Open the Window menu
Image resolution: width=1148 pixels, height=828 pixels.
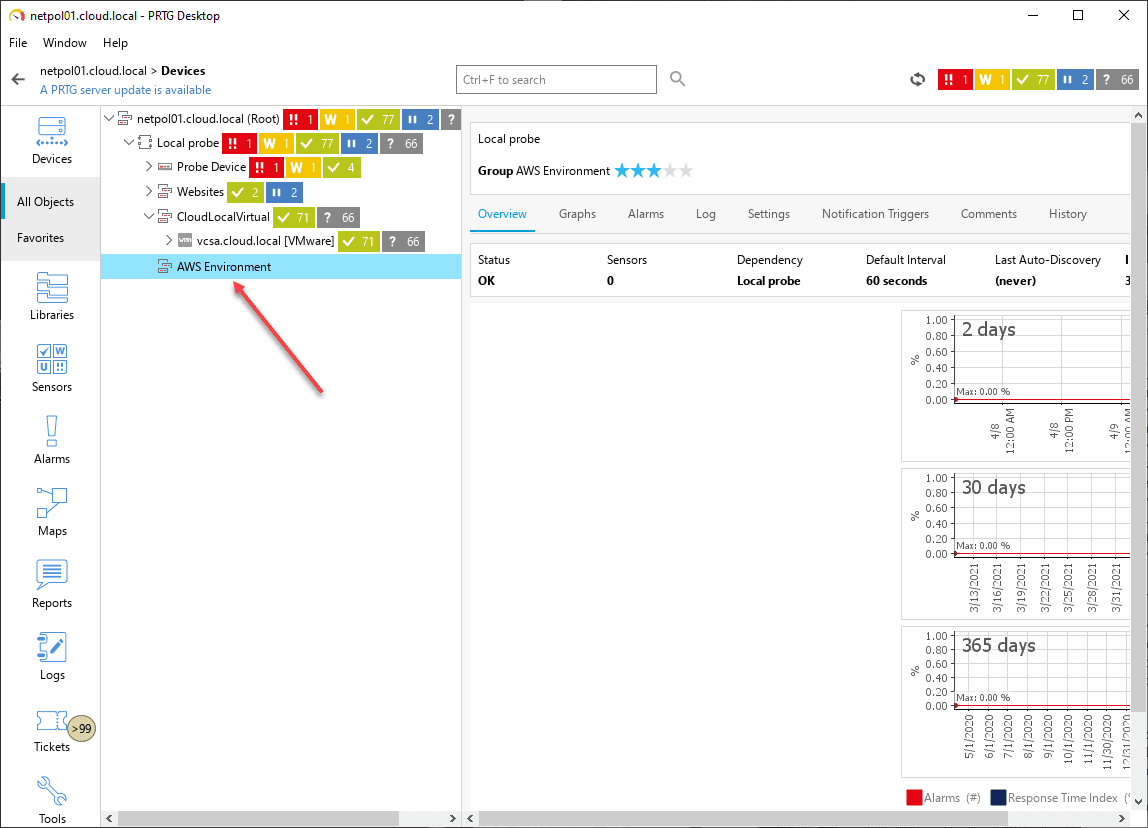(64, 42)
